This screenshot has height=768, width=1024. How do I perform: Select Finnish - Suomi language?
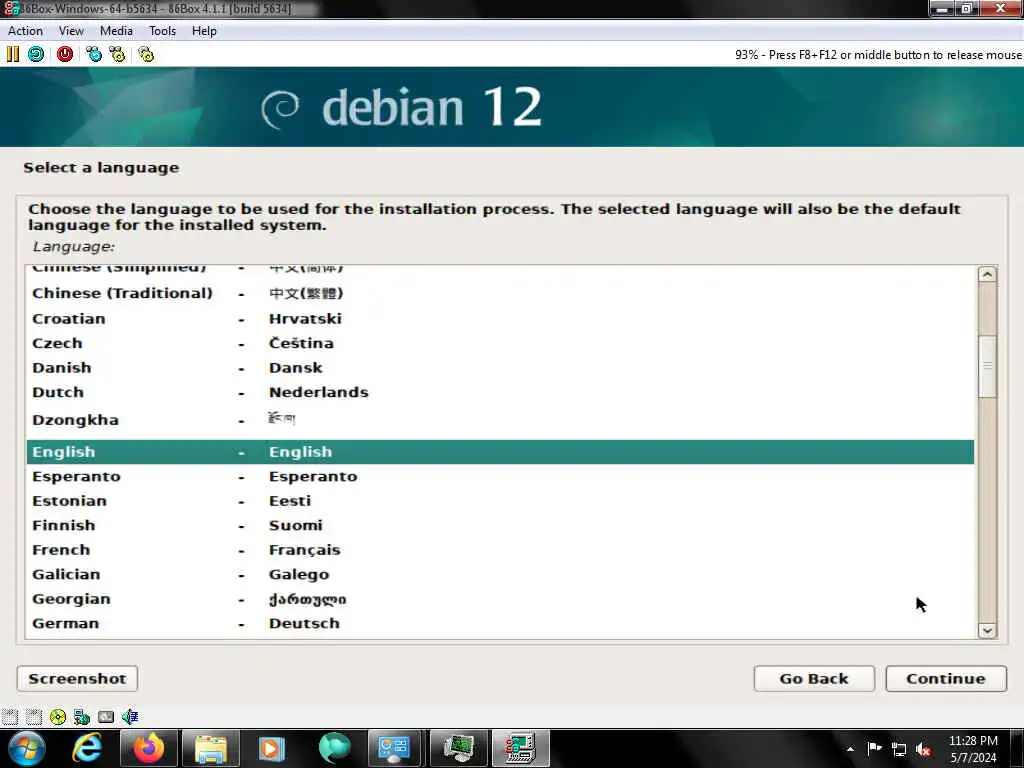[x=500, y=525]
